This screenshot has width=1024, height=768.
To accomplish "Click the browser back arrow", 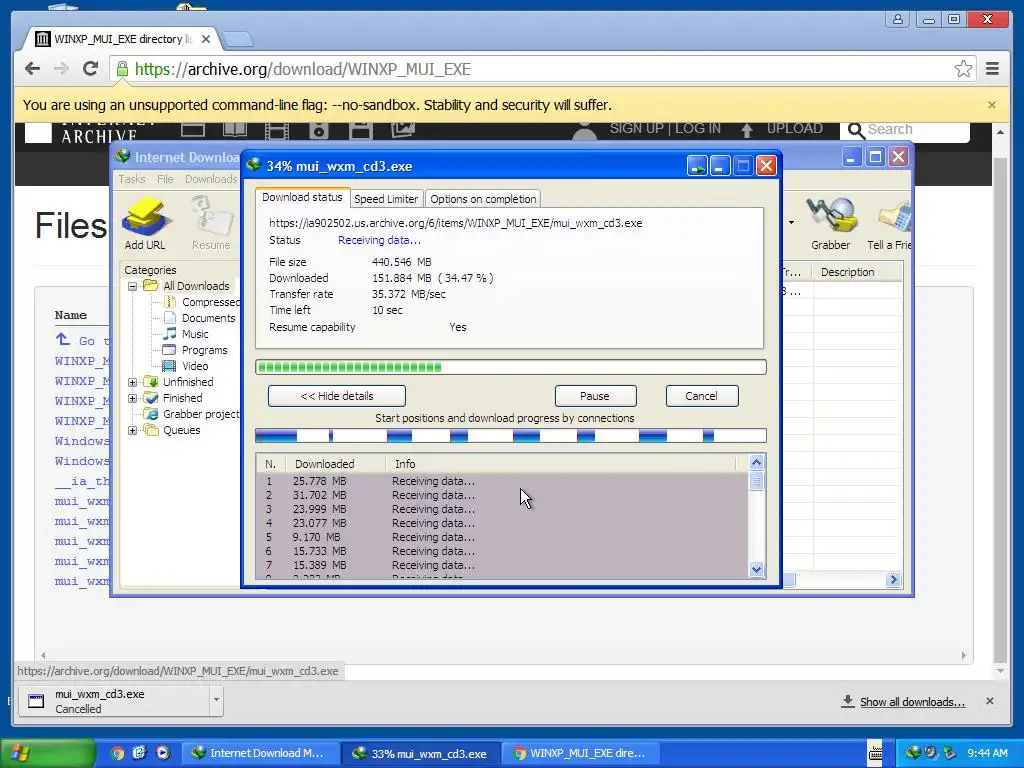I will coord(32,69).
